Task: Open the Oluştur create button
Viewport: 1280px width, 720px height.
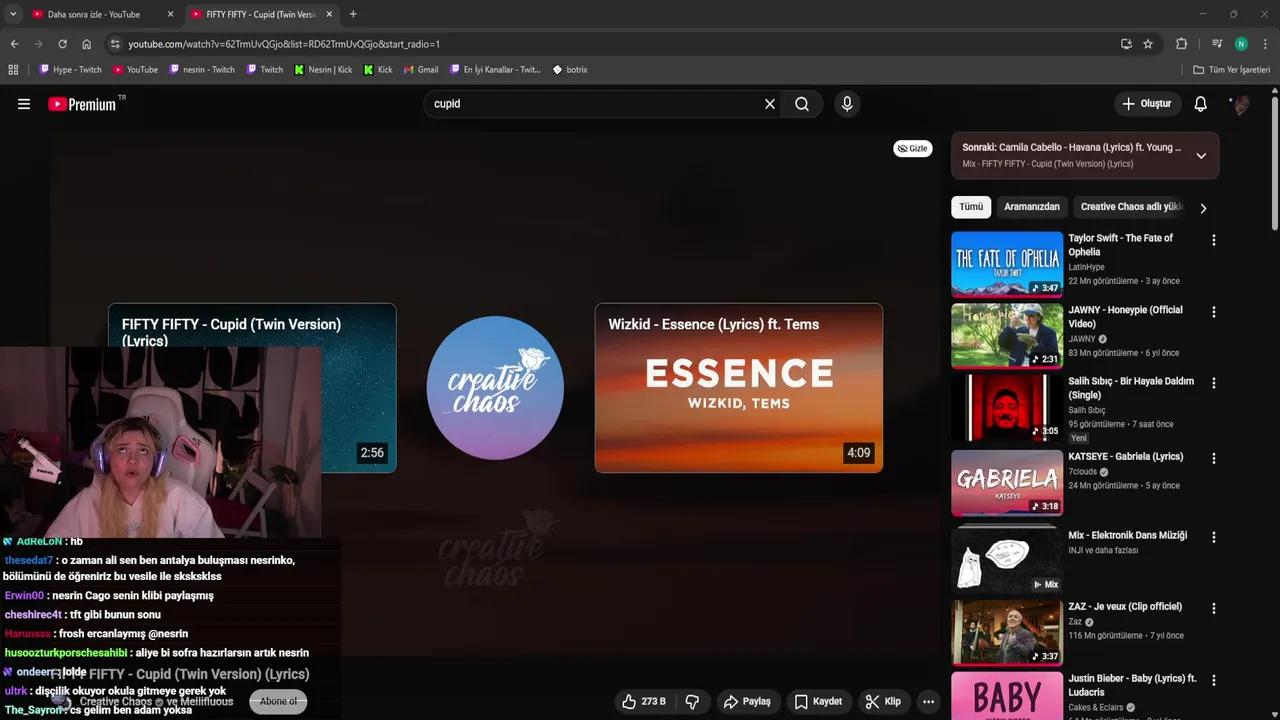Action: coord(1147,104)
